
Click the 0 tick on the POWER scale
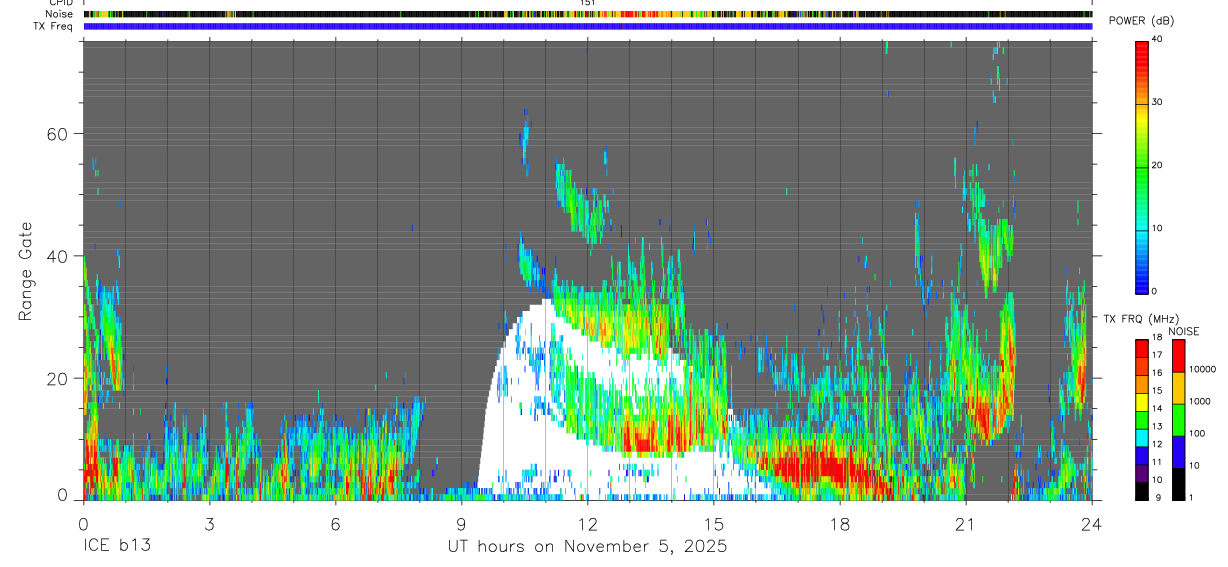1154,291
